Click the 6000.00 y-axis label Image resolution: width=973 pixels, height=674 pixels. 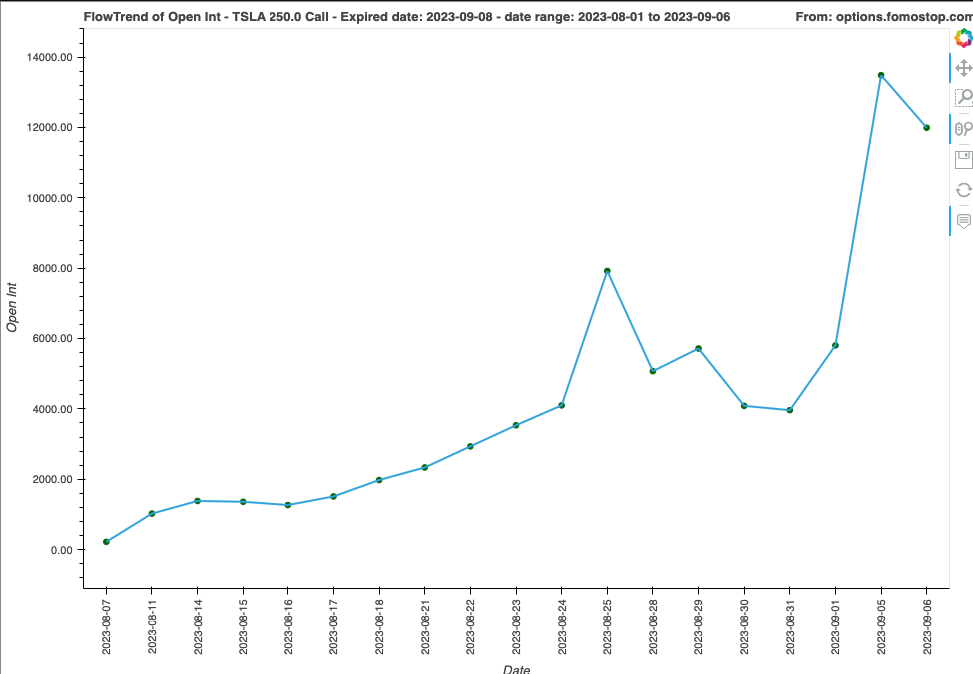[x=53, y=338]
